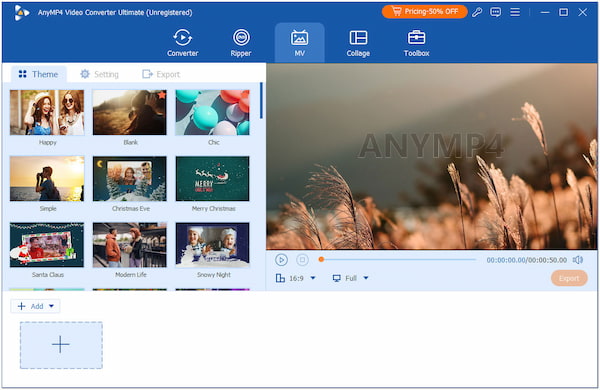Click the theme list scrollbar
The image size is (600, 390).
click(261, 100)
